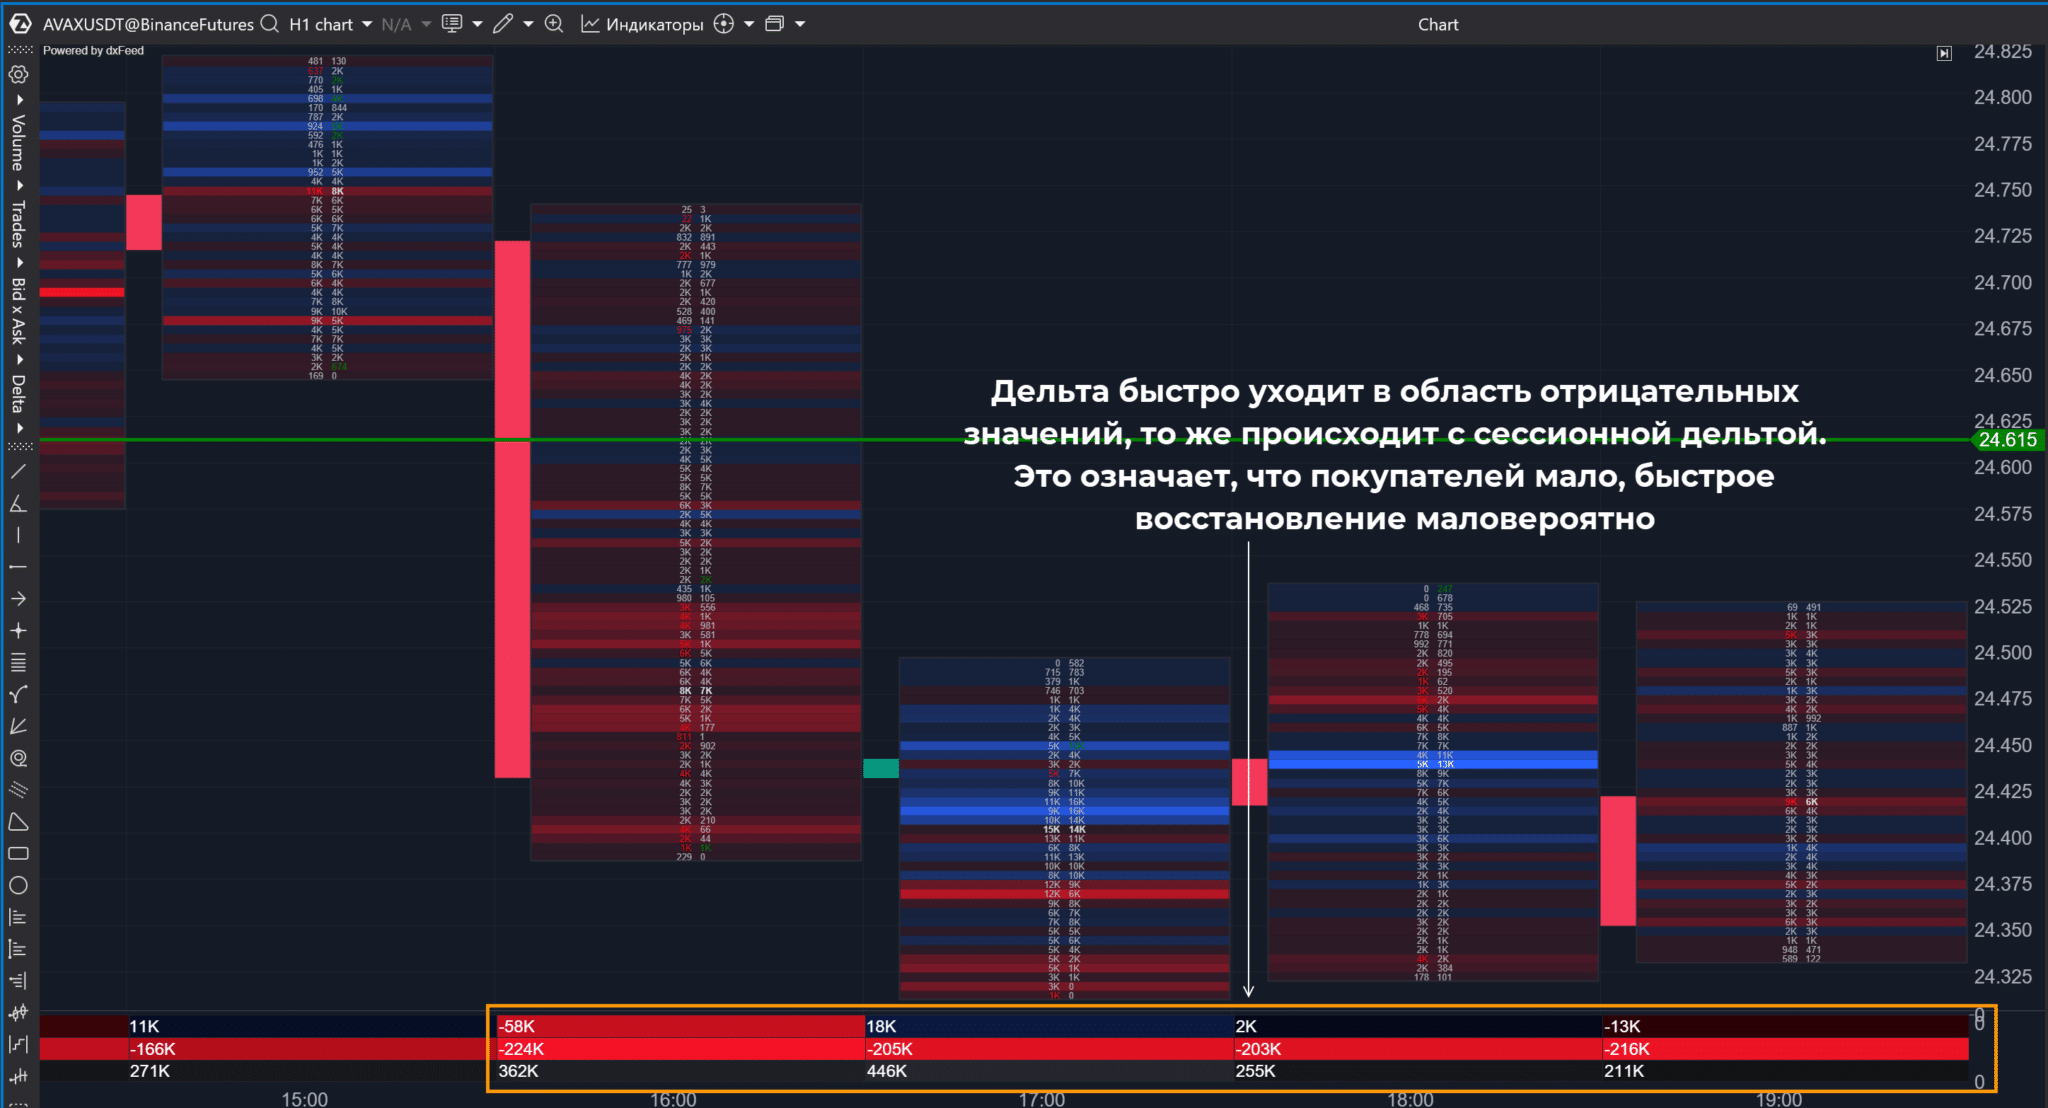Viewport: 2048px width, 1108px height.
Task: Select the triangle drawing tool
Action: tap(18, 822)
